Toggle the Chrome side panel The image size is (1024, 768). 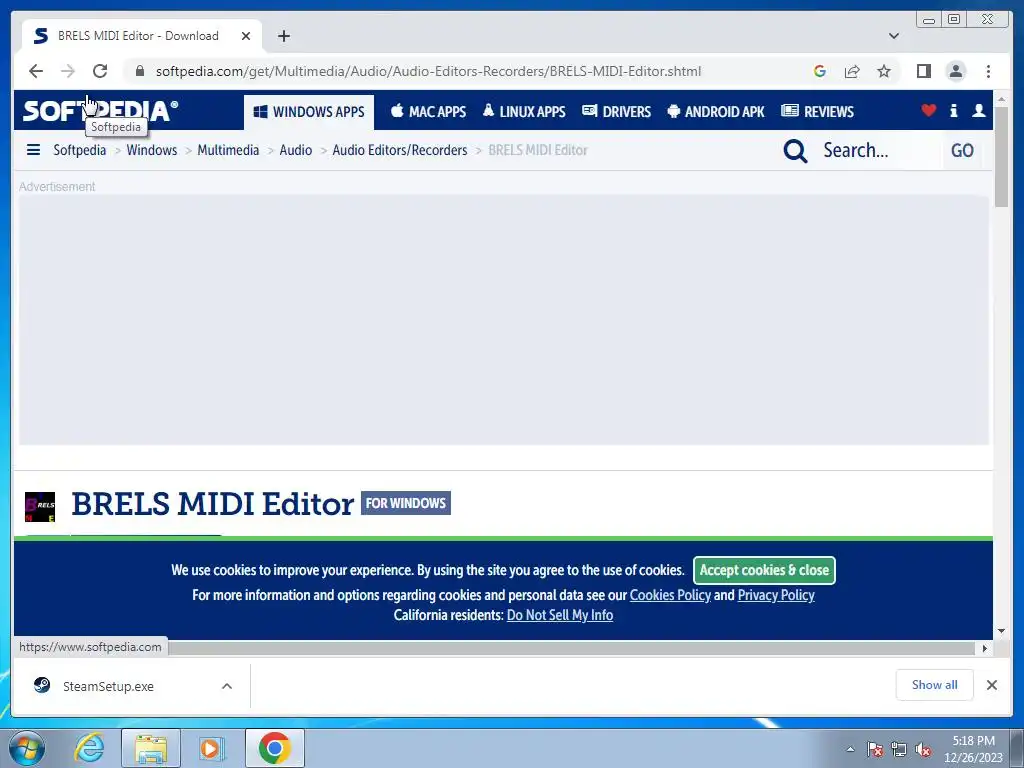[x=923, y=71]
